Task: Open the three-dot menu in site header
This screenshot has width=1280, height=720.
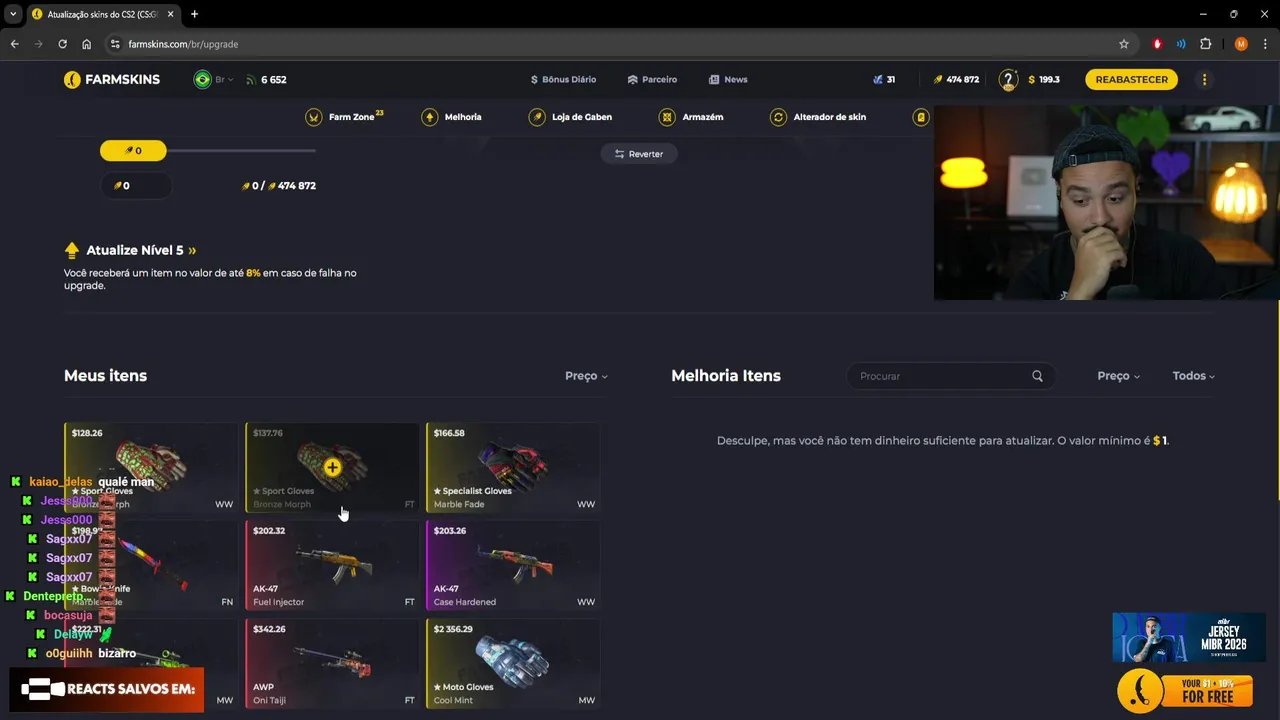Action: (1204, 79)
